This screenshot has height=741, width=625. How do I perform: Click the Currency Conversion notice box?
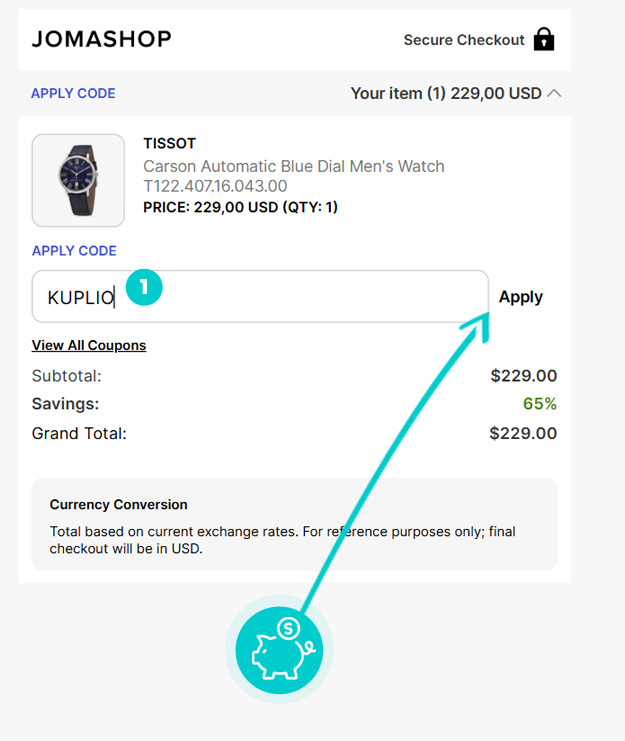point(294,525)
